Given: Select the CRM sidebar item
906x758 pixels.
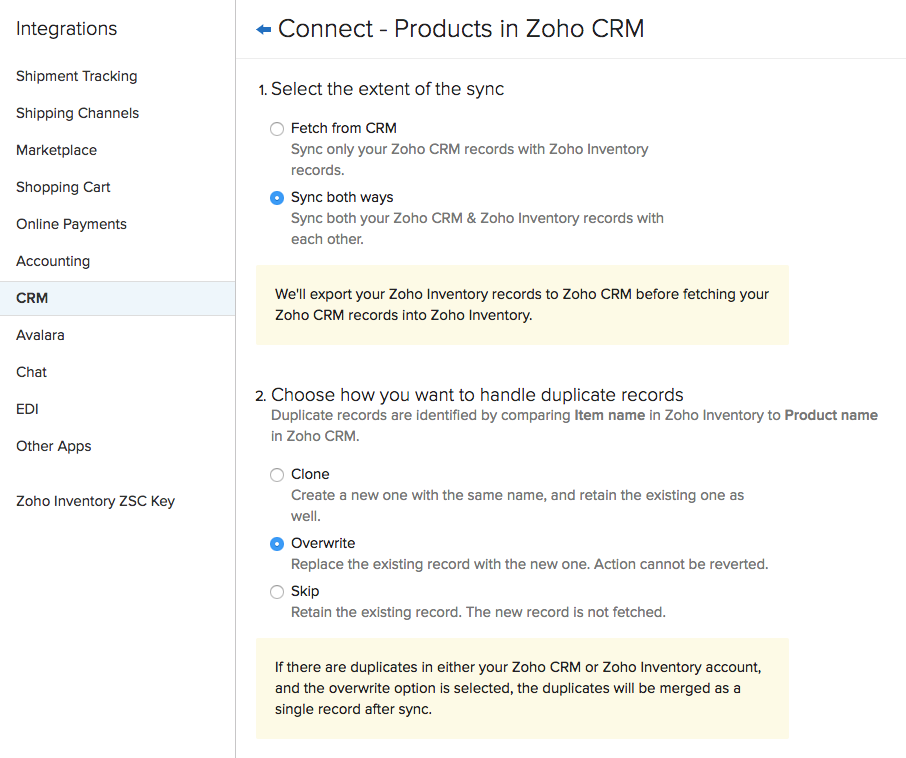Looking at the screenshot, I should (x=32, y=298).
